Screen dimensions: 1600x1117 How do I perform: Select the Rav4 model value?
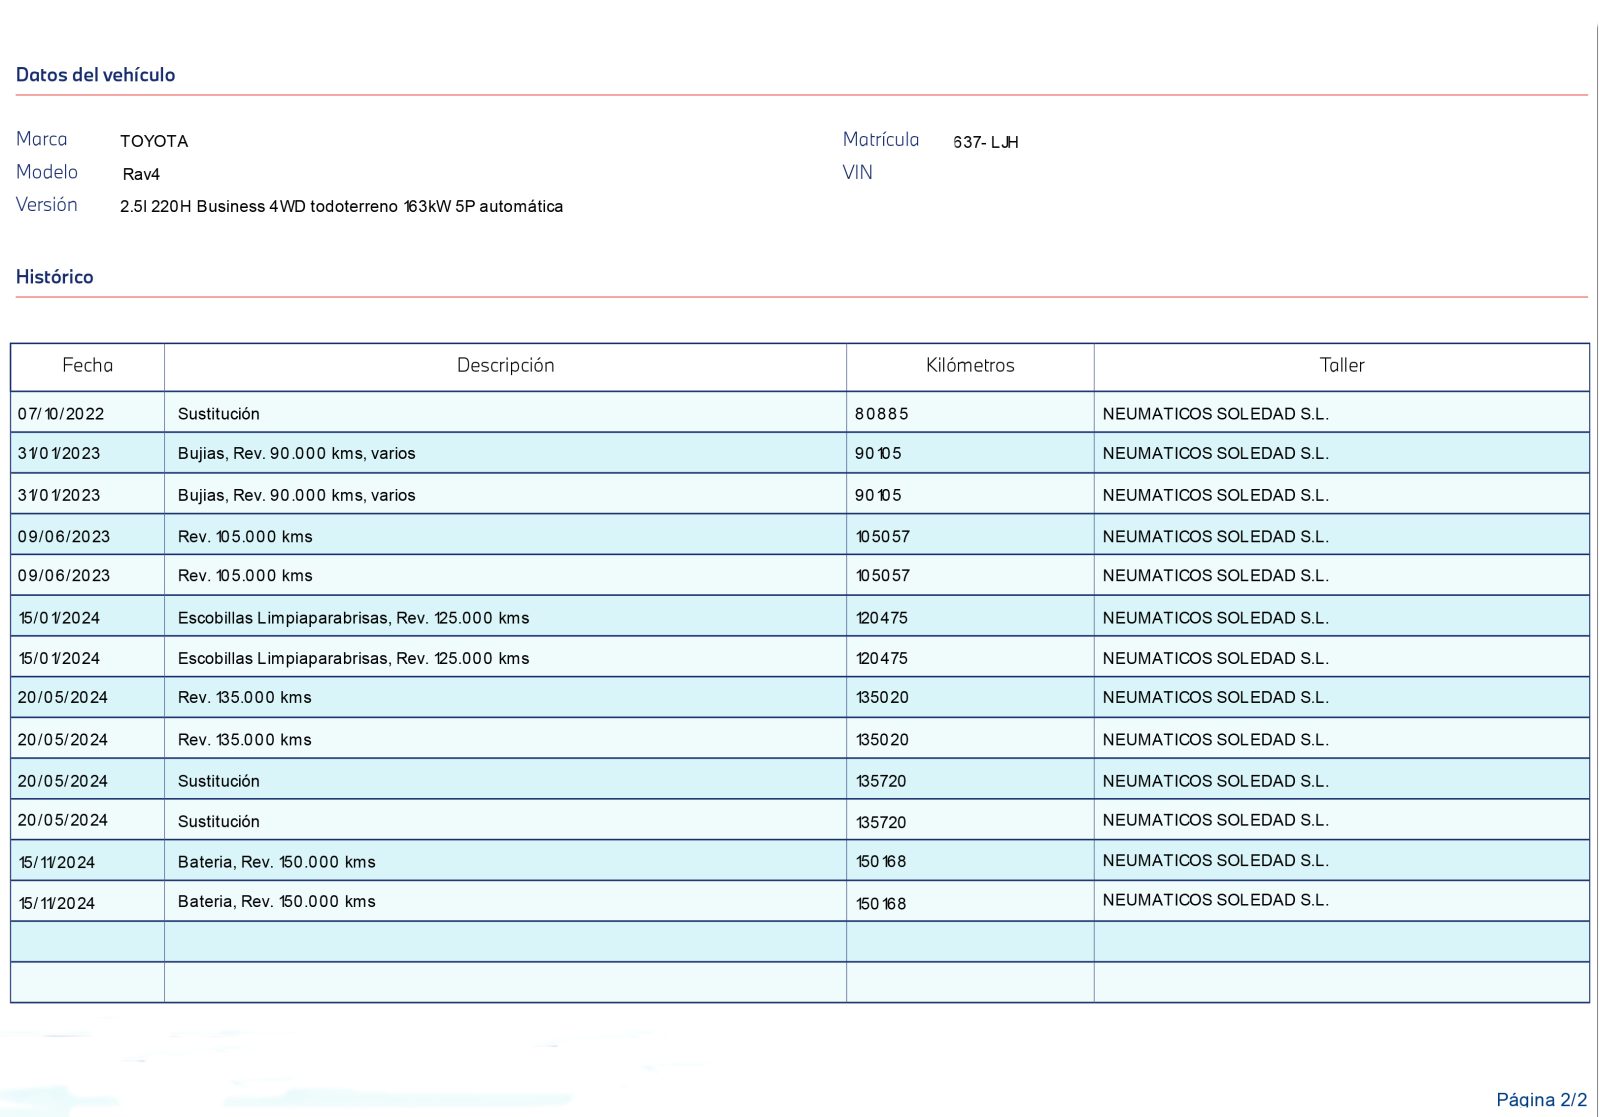coord(141,175)
